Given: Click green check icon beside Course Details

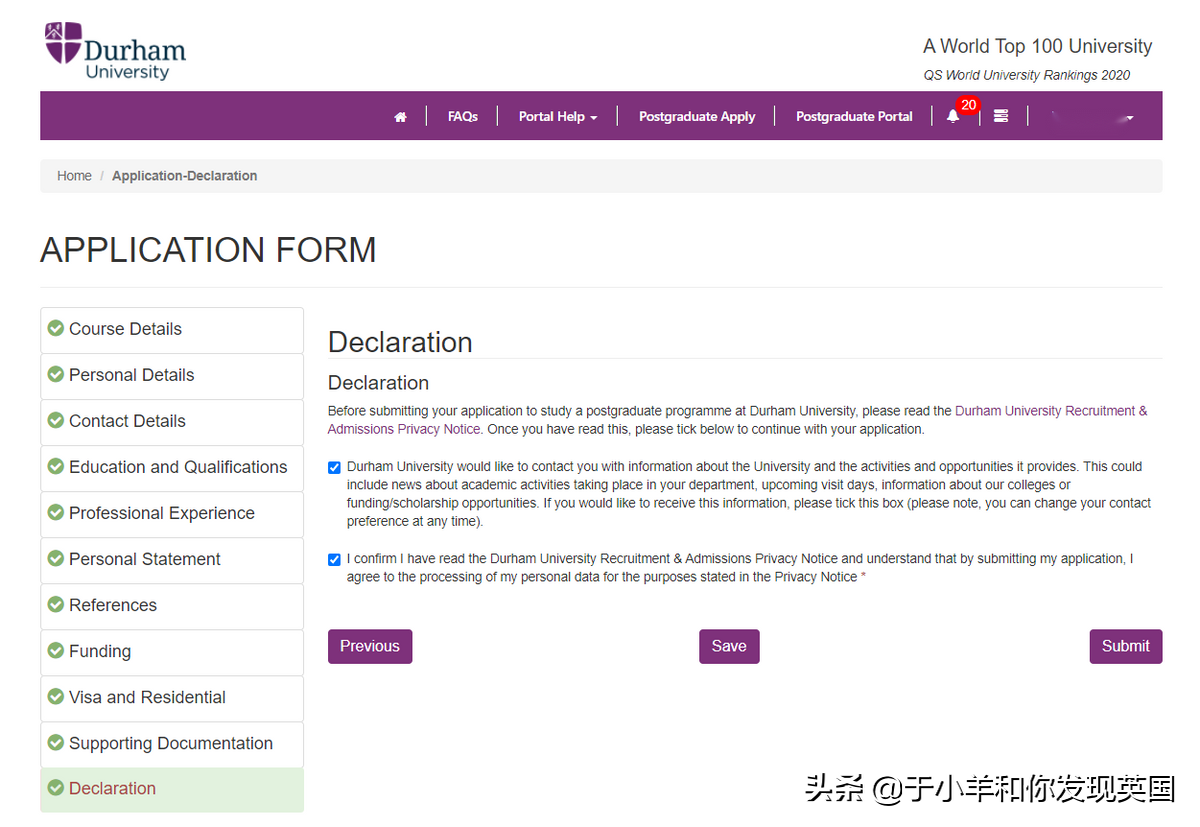Looking at the screenshot, I should [x=56, y=328].
